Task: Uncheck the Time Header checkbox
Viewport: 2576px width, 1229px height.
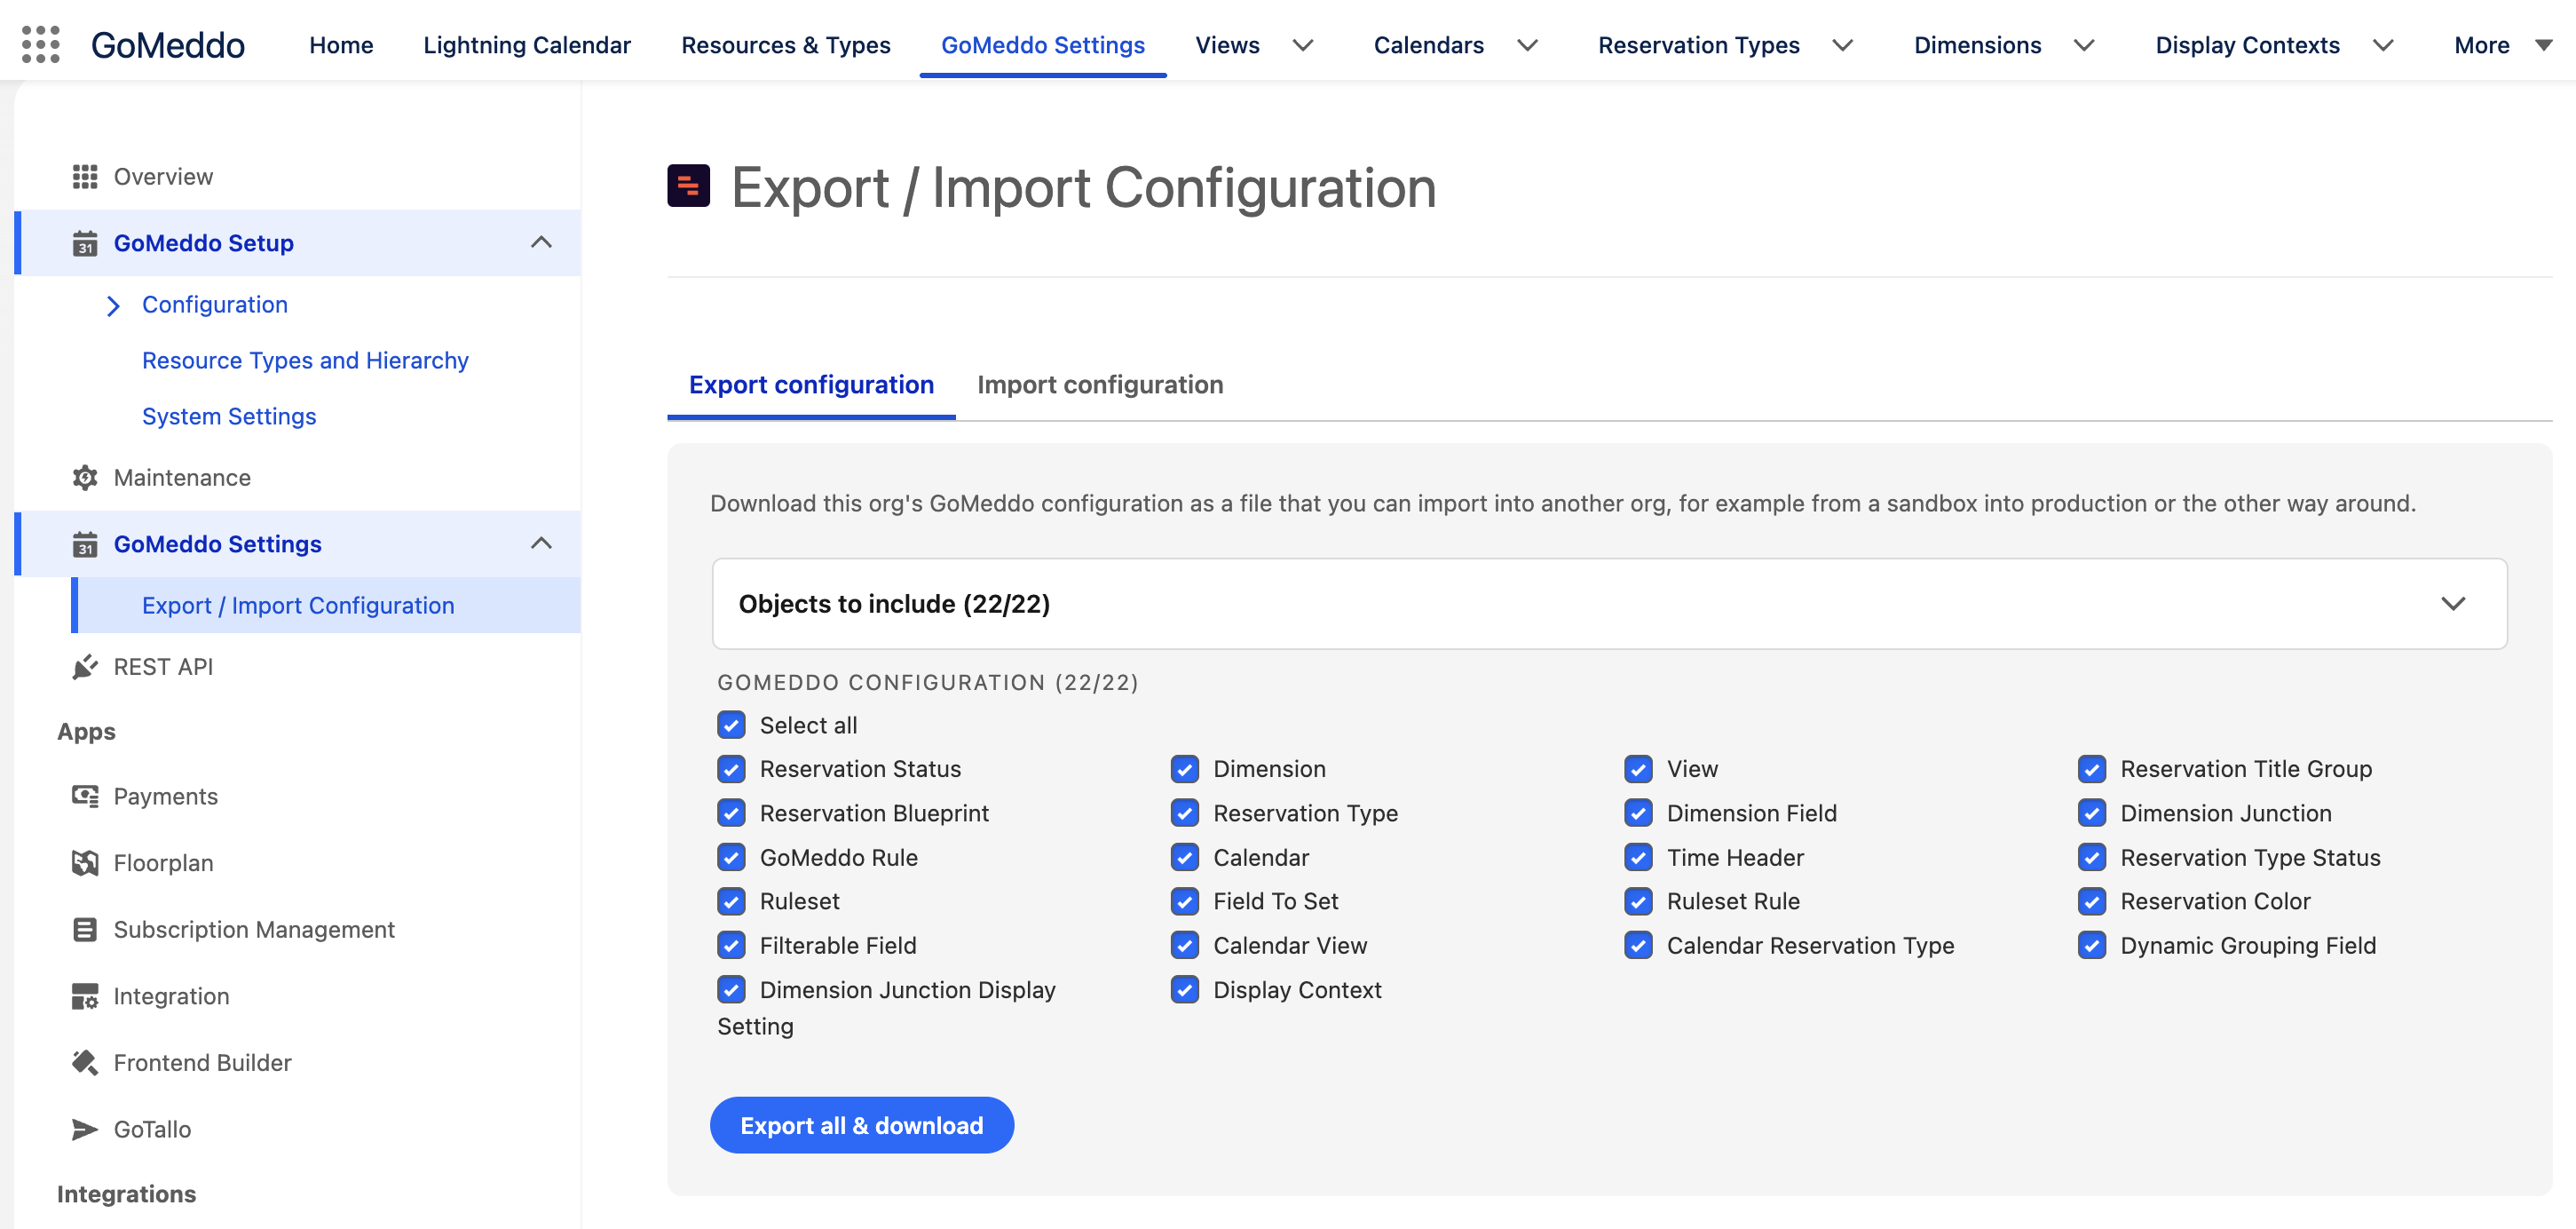Action: 1638,857
